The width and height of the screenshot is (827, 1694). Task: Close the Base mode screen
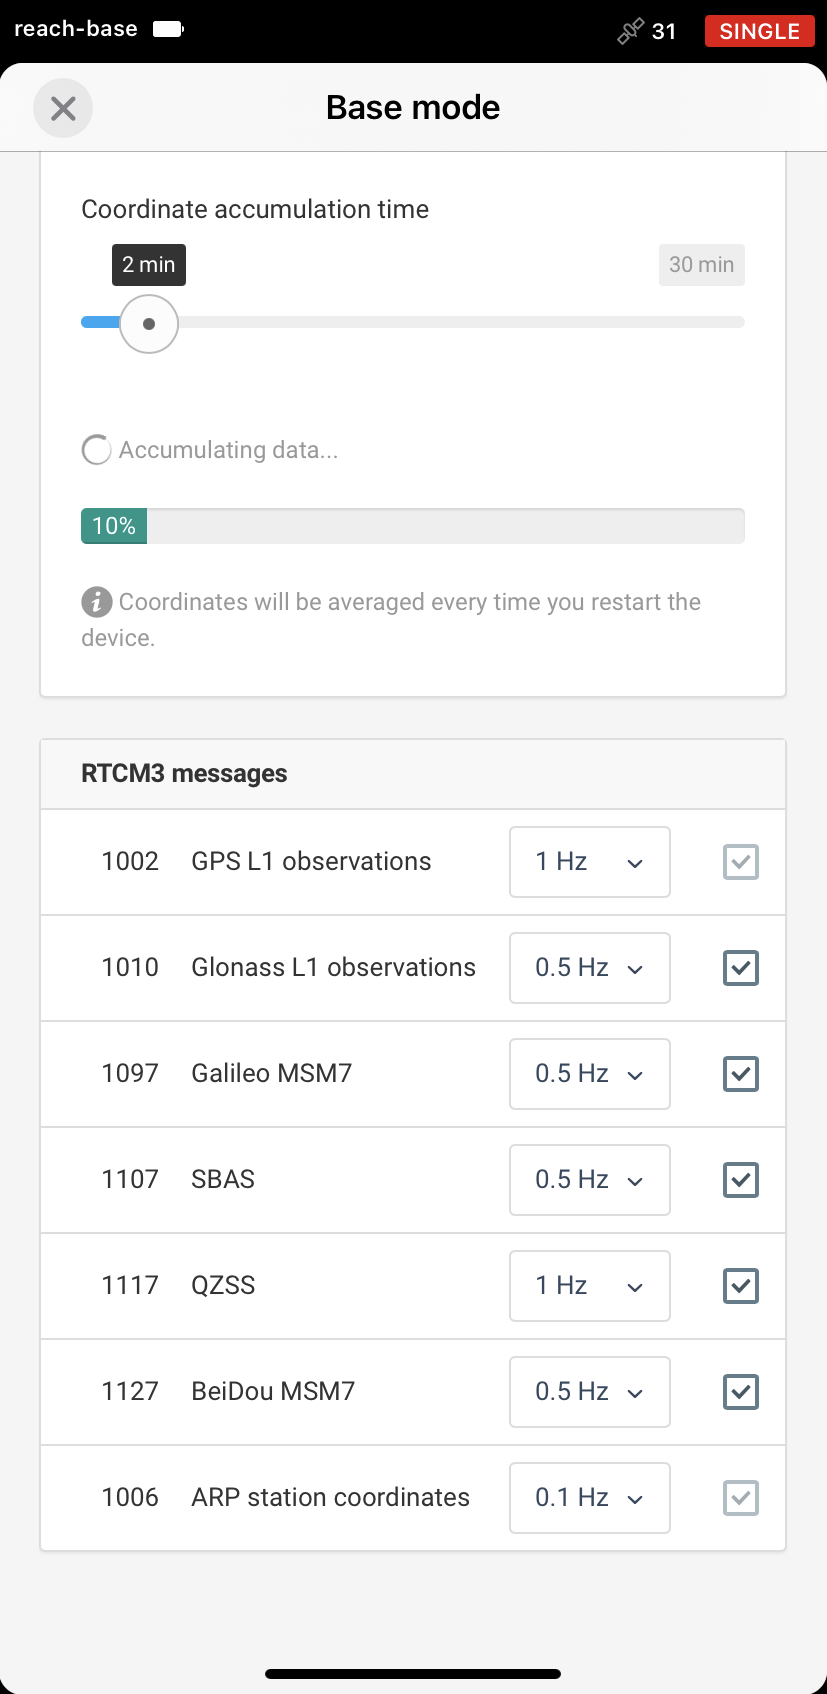pos(63,108)
